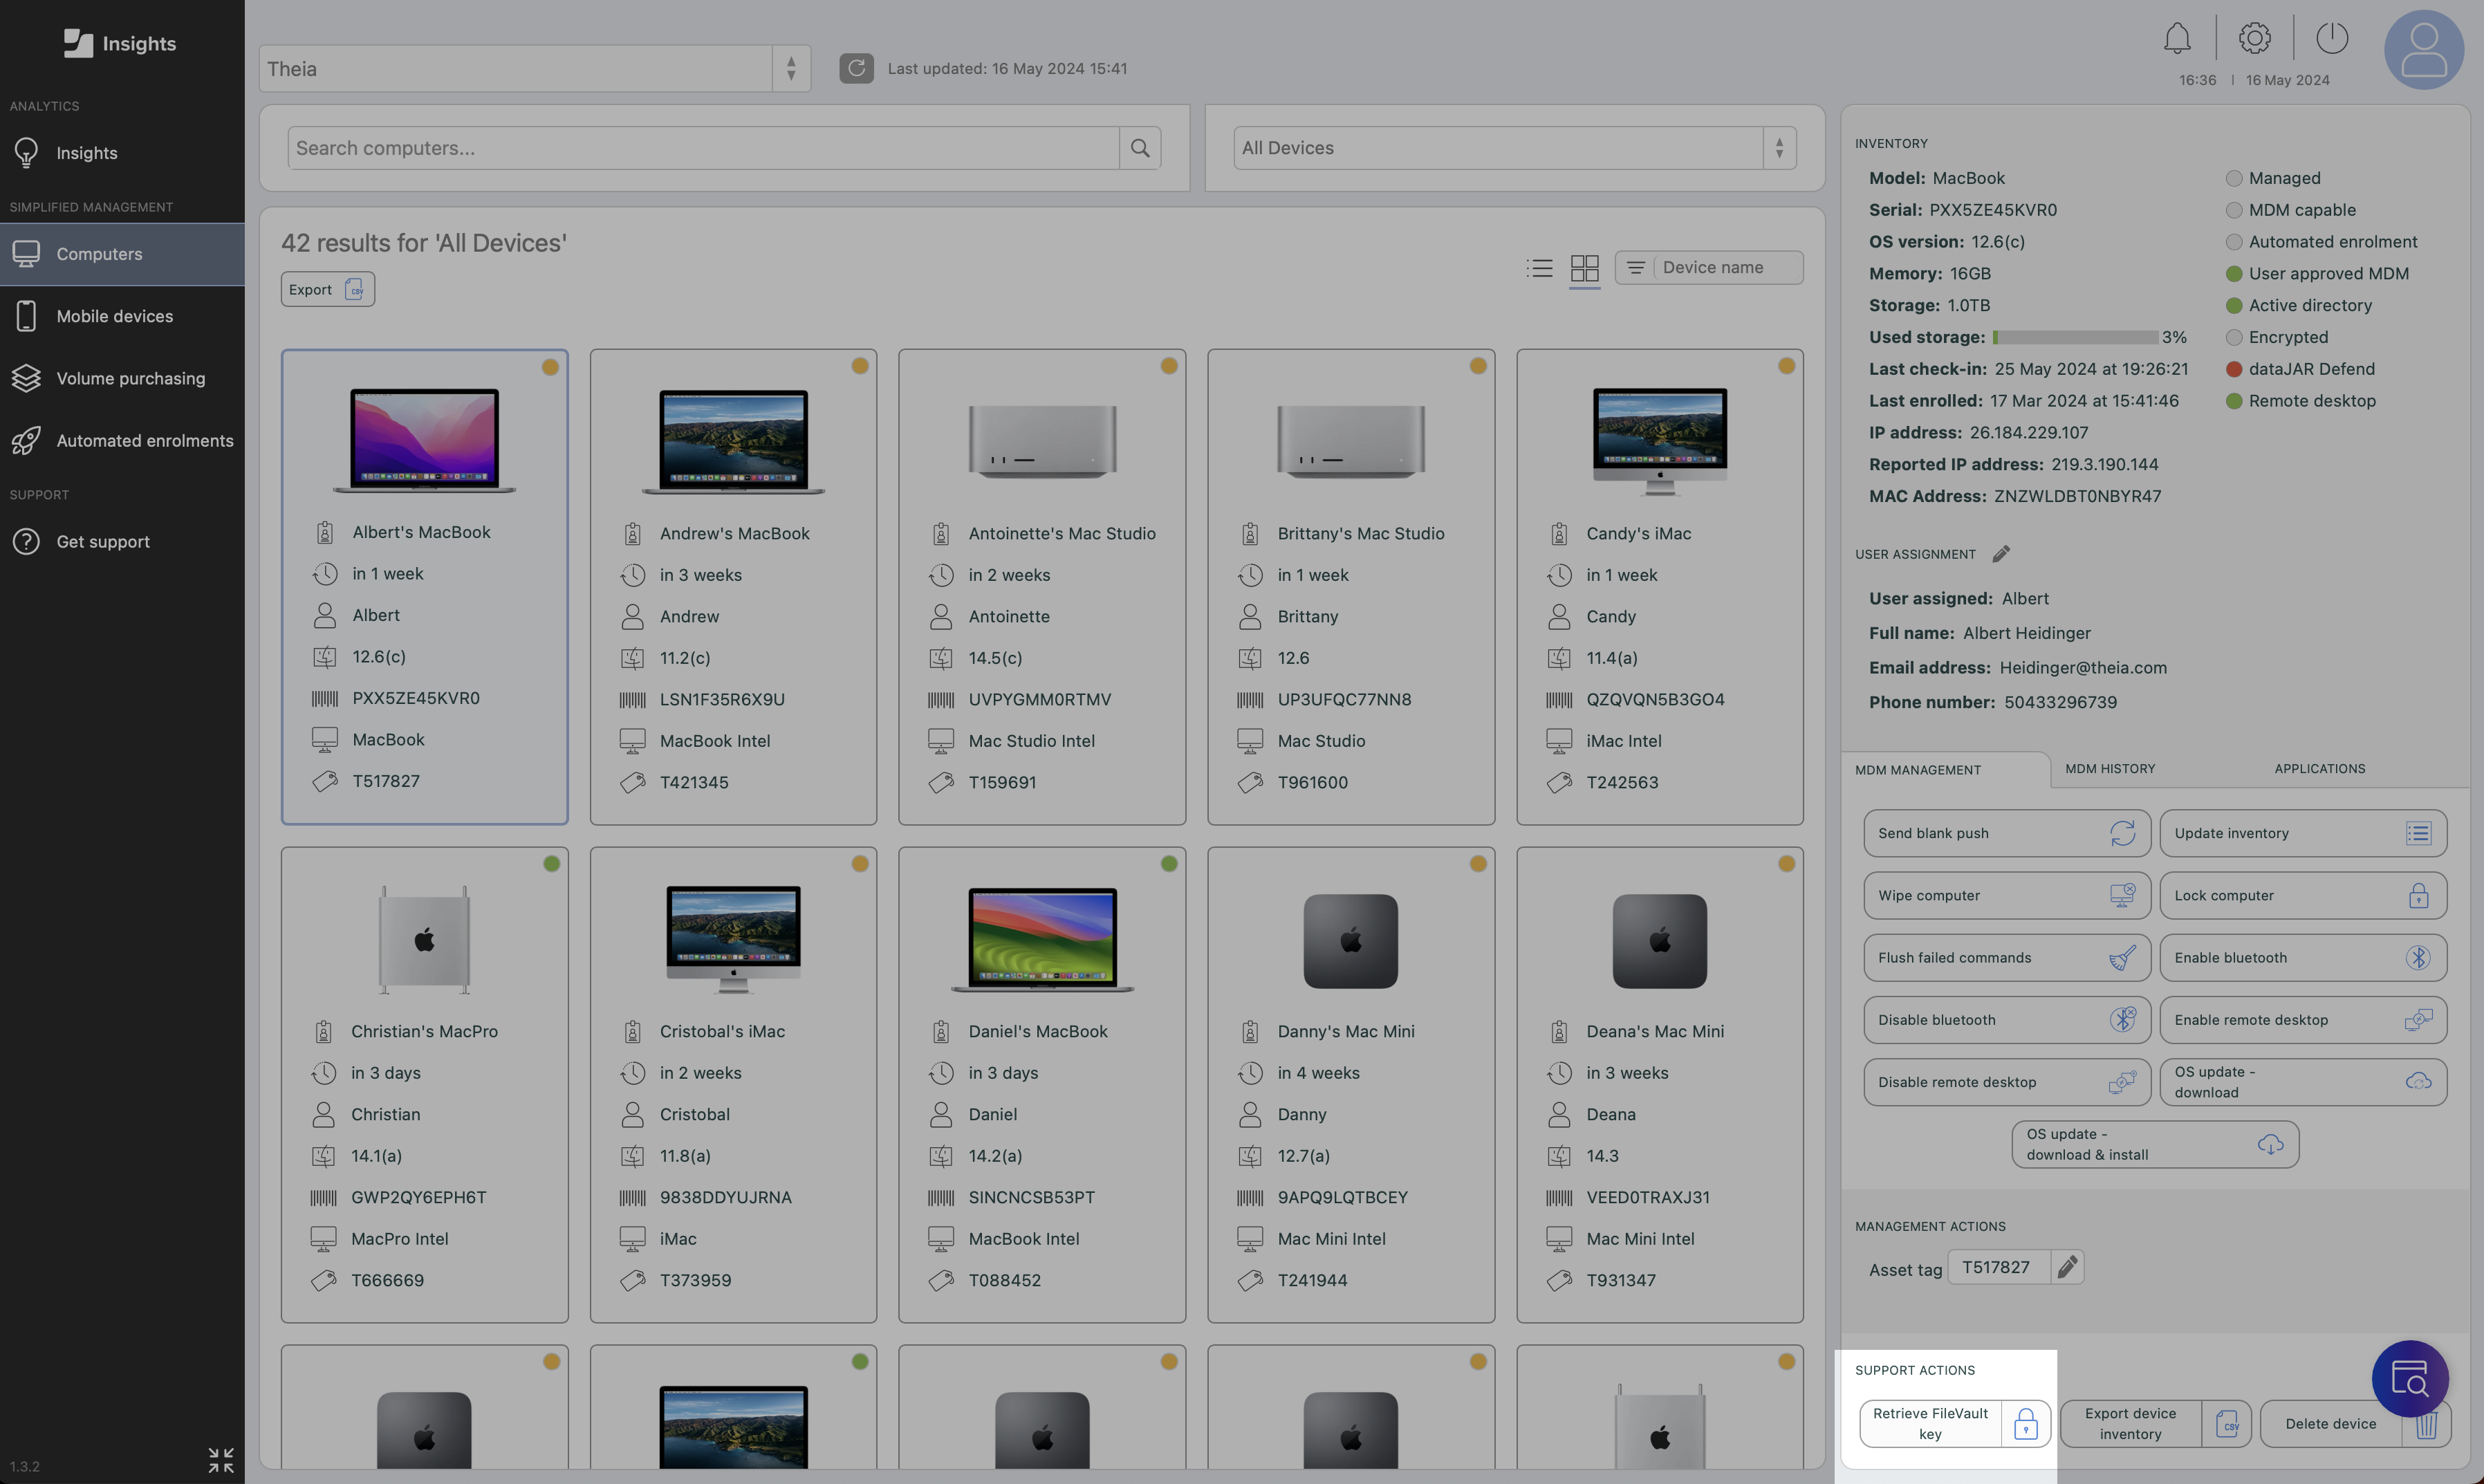
Task: Switch to list view layout
Action: pos(1539,267)
